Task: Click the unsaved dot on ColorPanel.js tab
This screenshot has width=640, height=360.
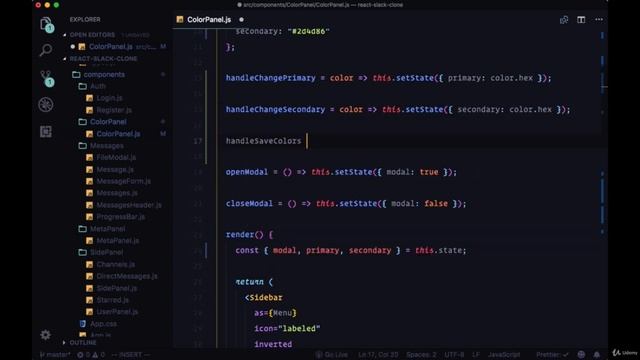Action: (x=241, y=20)
